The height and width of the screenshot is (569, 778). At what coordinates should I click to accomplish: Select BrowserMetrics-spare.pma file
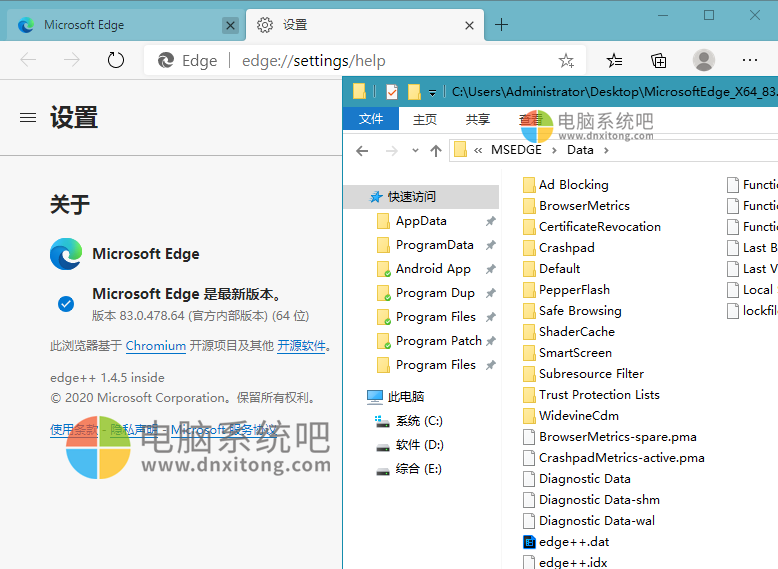click(610, 437)
